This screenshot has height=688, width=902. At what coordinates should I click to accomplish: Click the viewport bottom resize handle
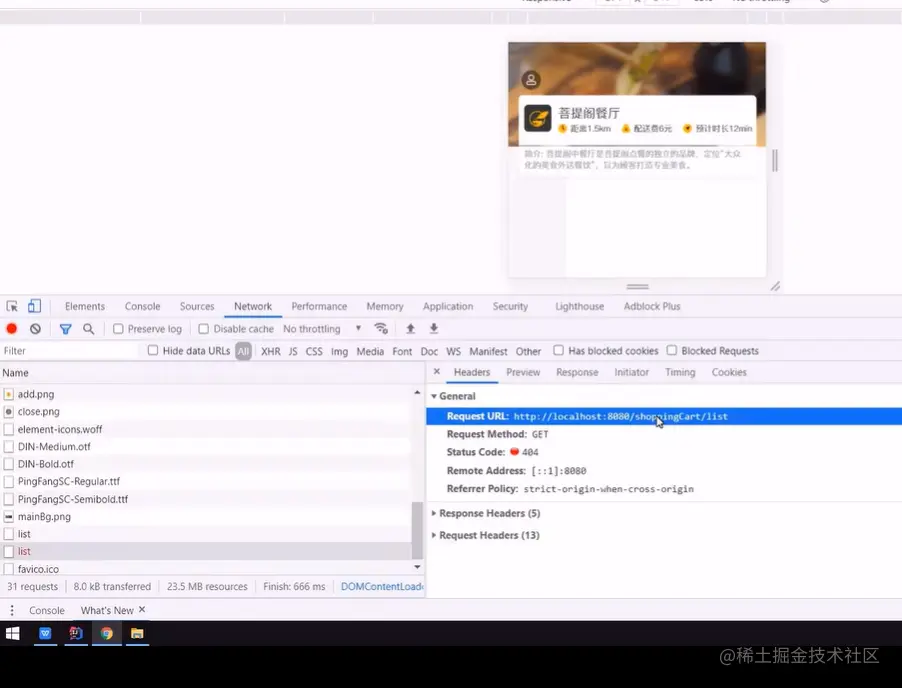tap(637, 286)
